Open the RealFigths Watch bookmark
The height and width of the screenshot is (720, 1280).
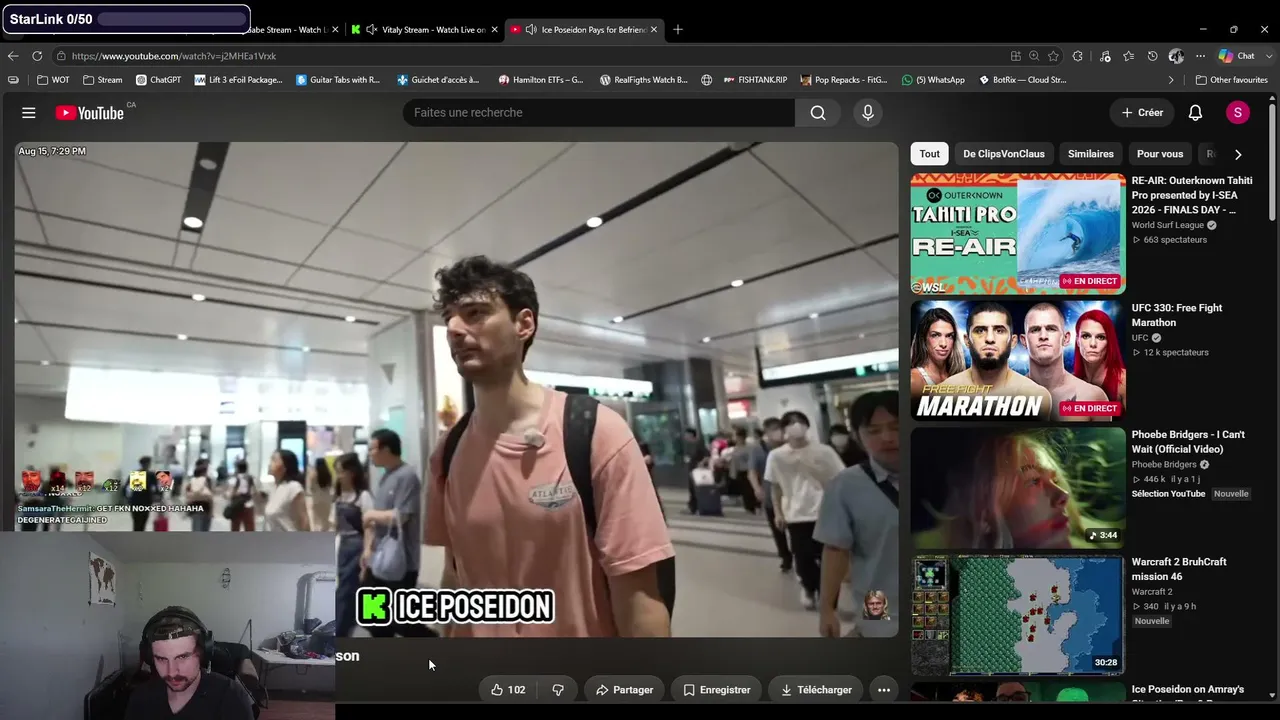(644, 80)
